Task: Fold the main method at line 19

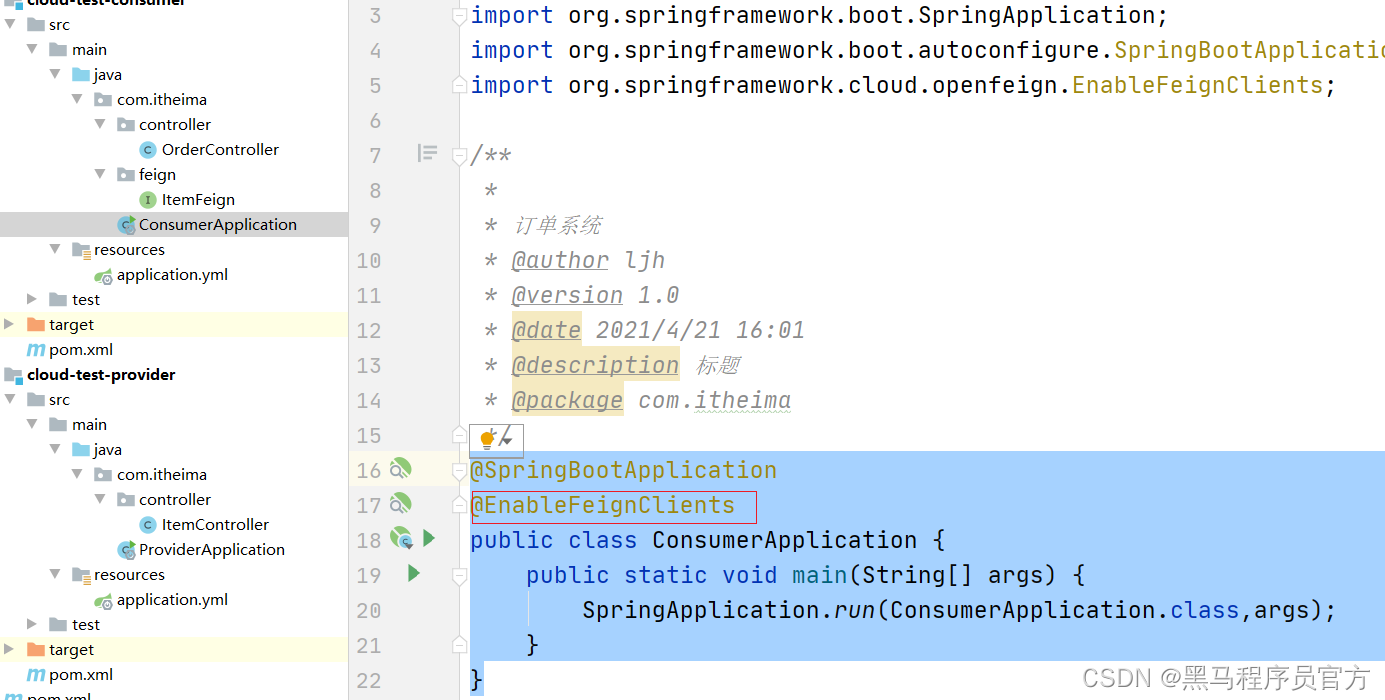Action: pyautogui.click(x=459, y=576)
